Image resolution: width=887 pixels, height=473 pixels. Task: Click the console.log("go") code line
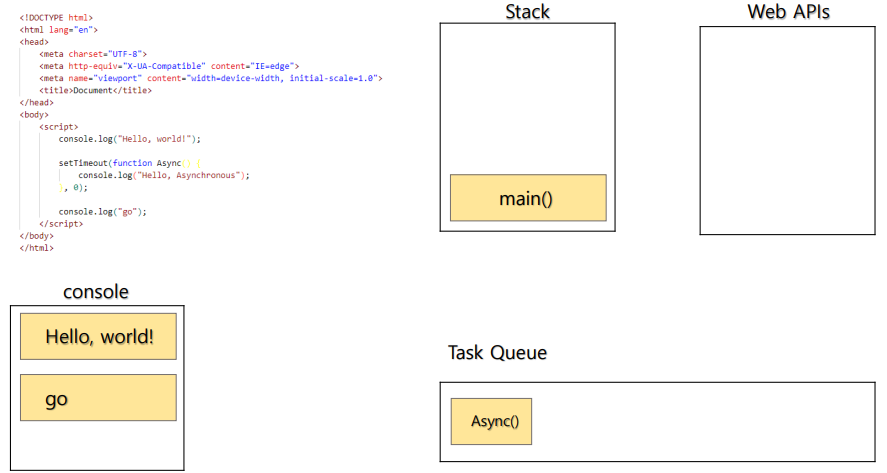point(102,212)
